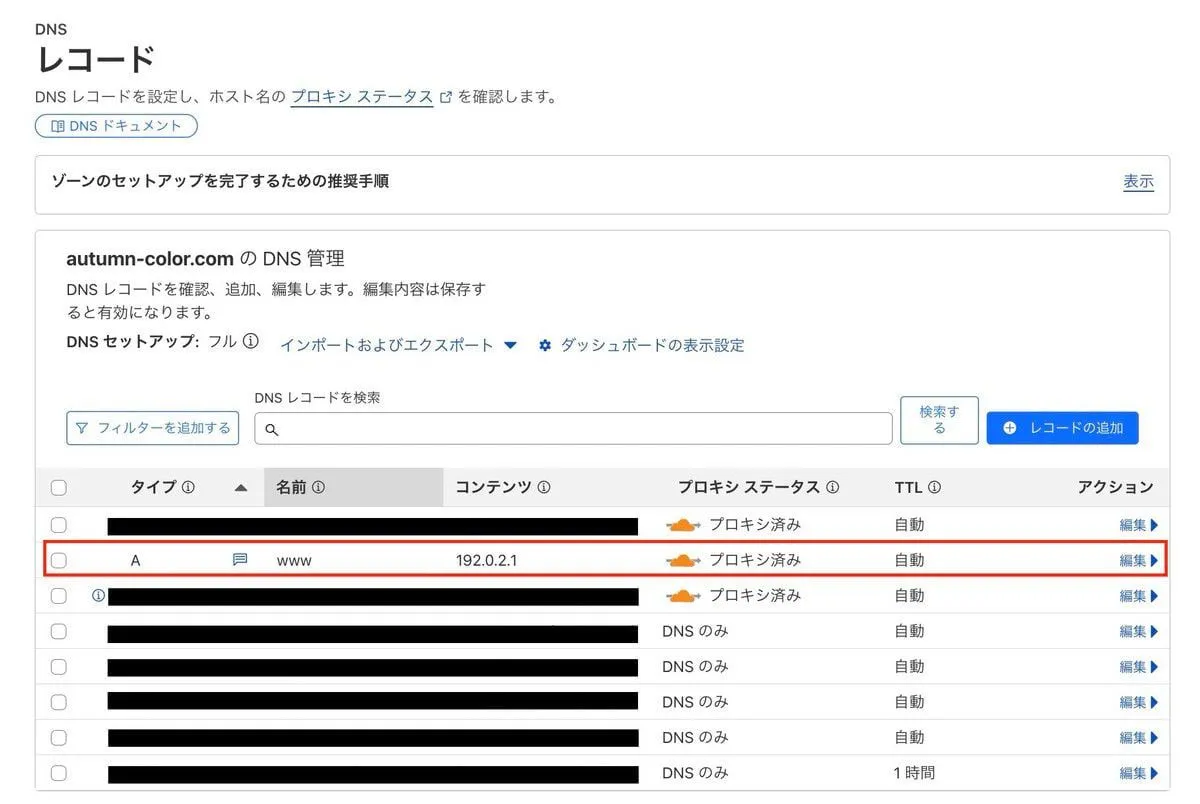Expand 編集 for the www A record

(1138, 561)
